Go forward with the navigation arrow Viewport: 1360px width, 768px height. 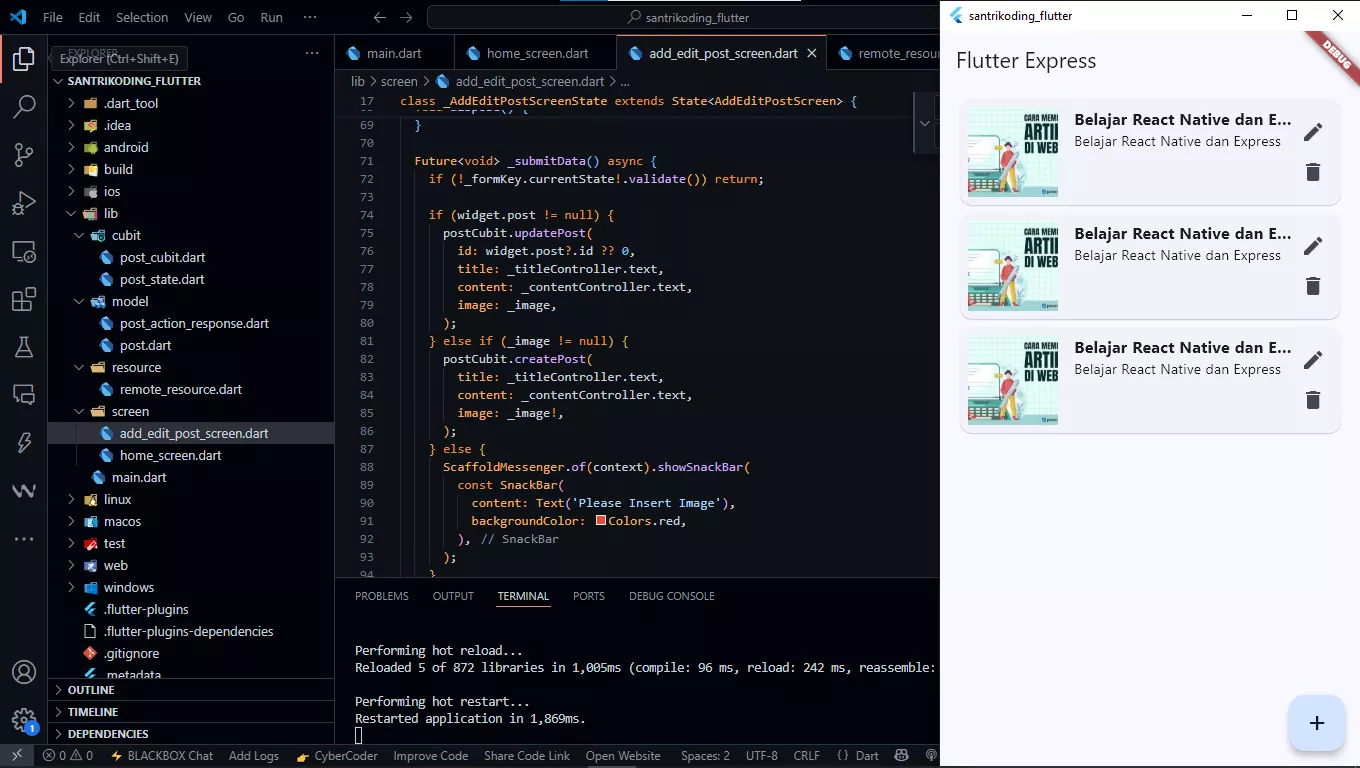[405, 17]
